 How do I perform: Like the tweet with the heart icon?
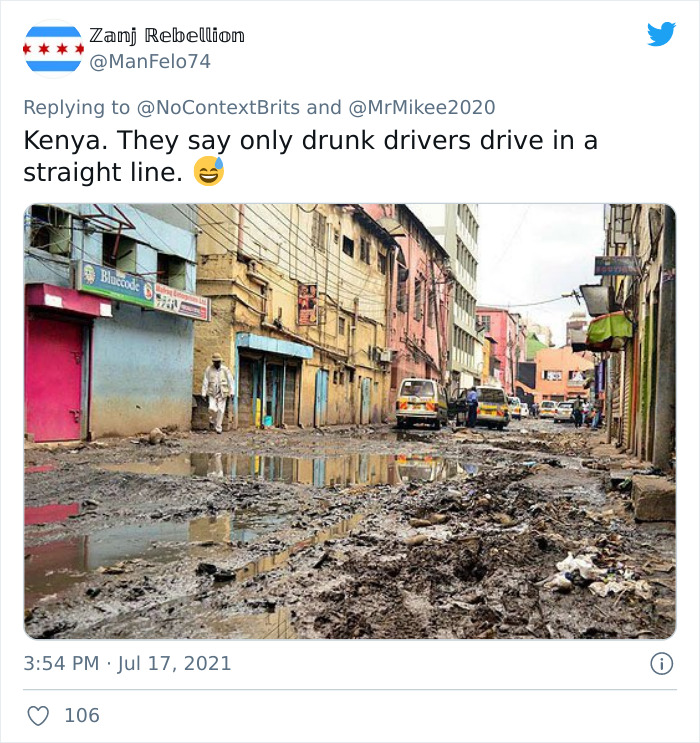38,716
